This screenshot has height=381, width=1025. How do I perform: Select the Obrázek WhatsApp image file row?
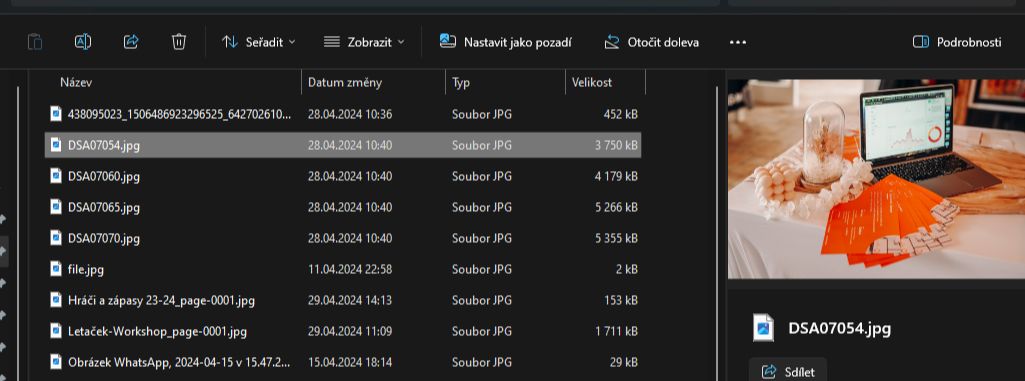(343, 361)
